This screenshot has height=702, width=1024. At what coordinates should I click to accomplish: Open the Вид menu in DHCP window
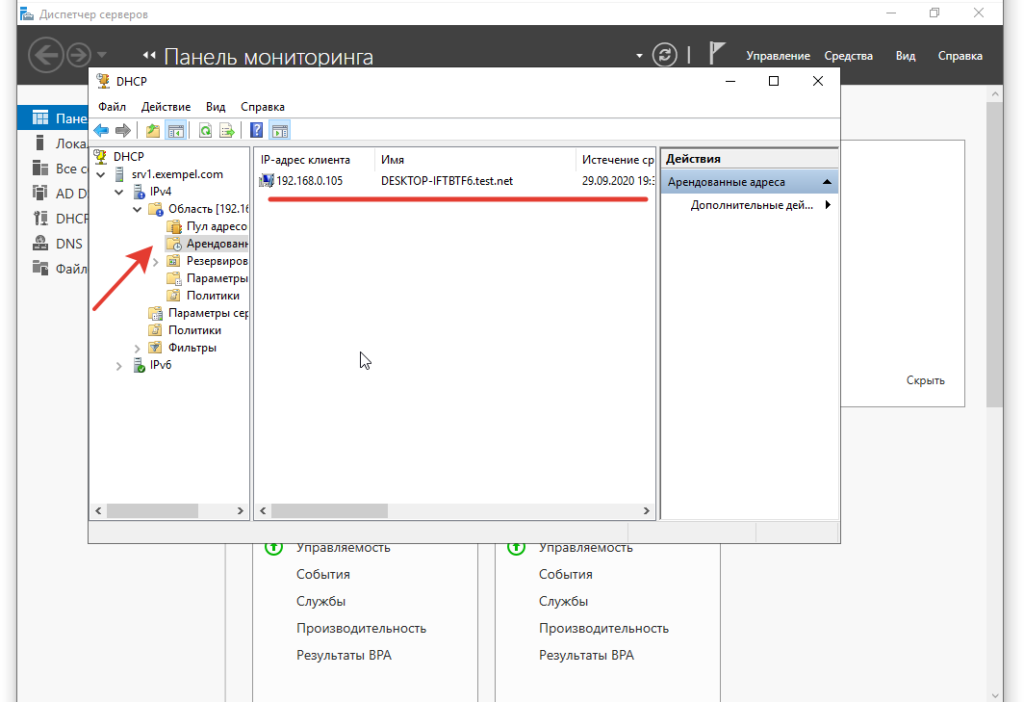coord(215,106)
